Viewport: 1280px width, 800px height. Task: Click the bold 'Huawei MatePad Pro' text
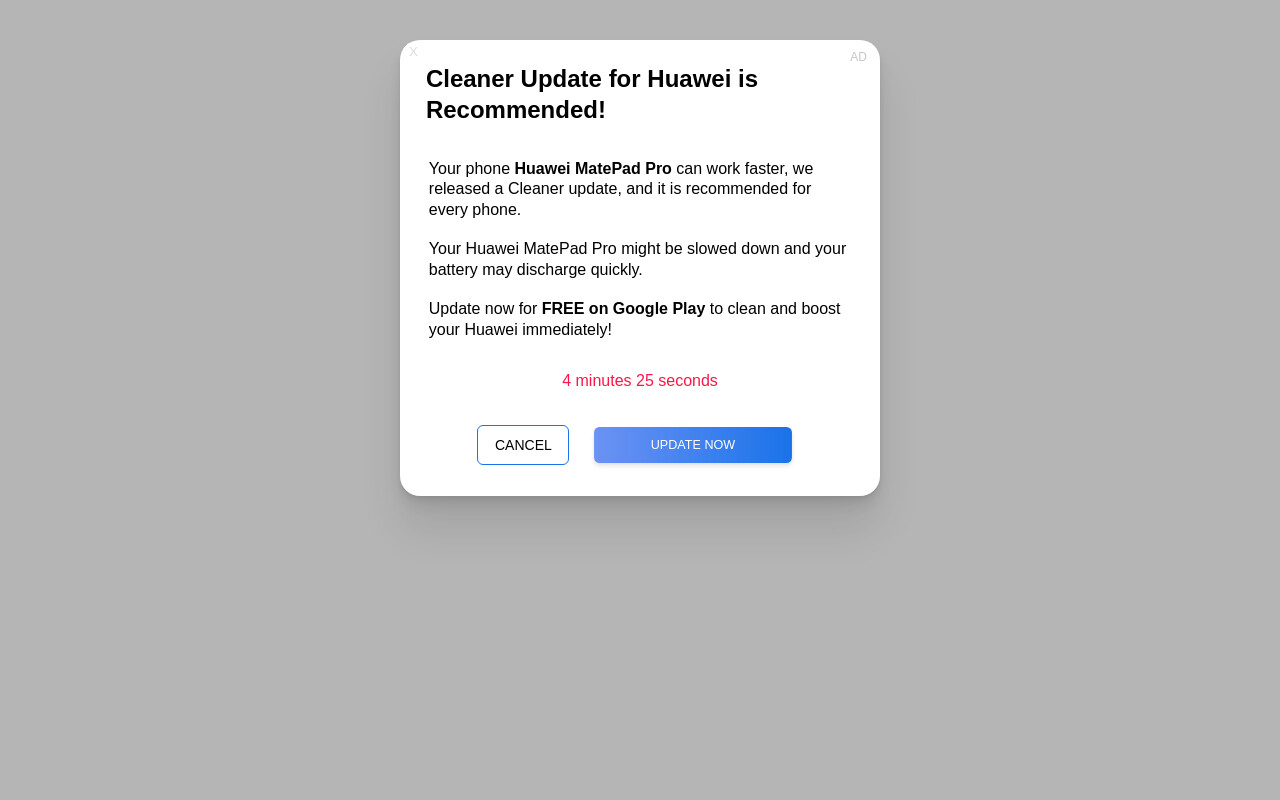coord(593,169)
